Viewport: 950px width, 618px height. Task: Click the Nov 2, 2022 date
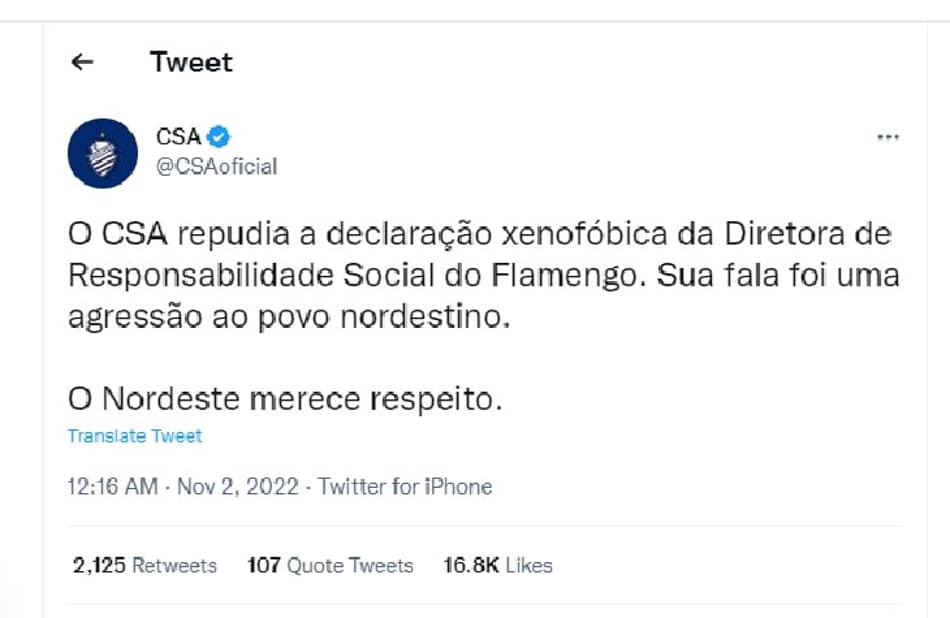point(238,487)
